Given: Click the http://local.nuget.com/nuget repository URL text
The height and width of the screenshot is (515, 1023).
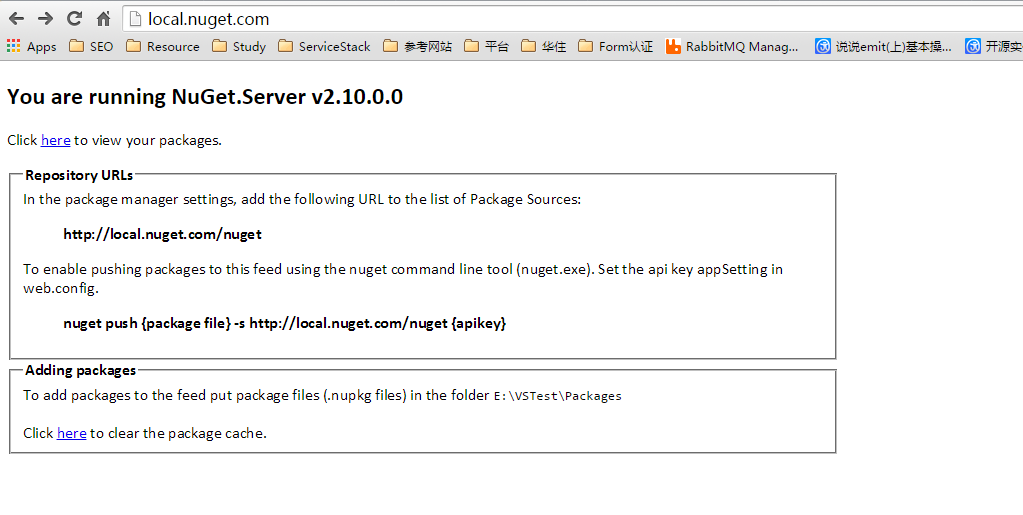Looking at the screenshot, I should (162, 234).
